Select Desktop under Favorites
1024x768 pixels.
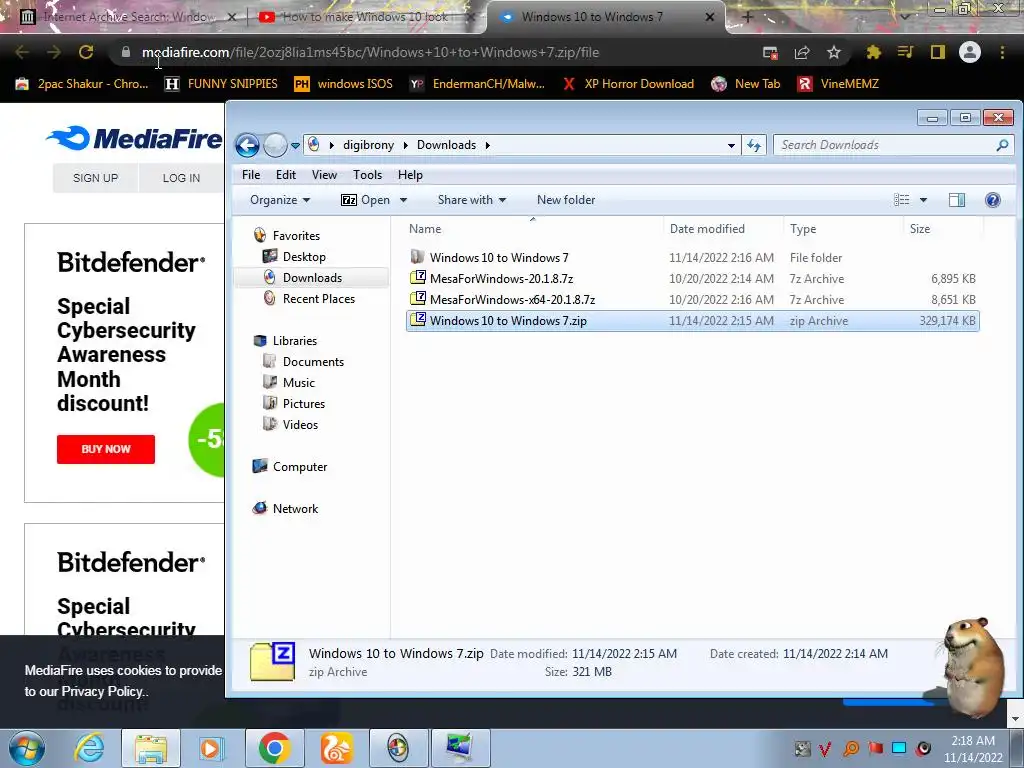[x=304, y=257]
